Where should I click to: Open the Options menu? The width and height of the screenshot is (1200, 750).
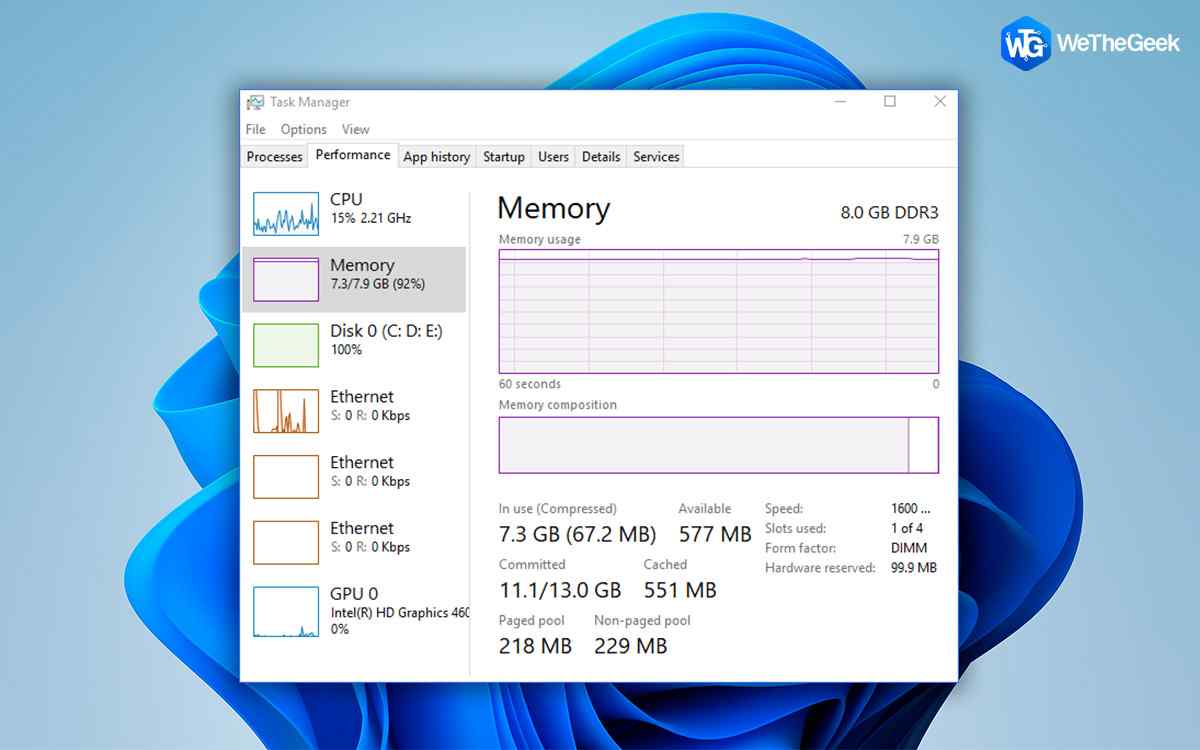pos(304,129)
